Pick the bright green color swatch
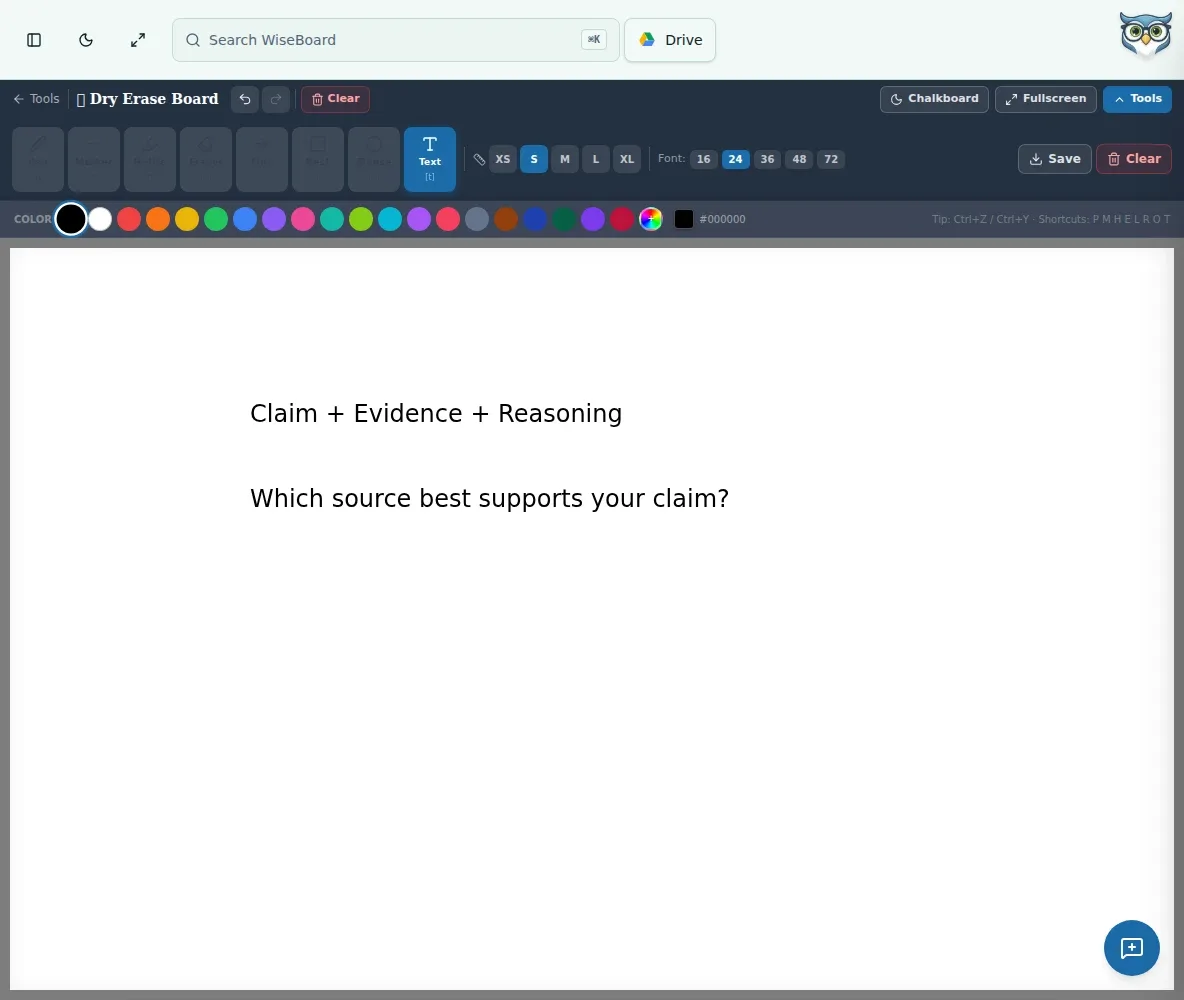This screenshot has height=1000, width=1184. [x=216, y=219]
